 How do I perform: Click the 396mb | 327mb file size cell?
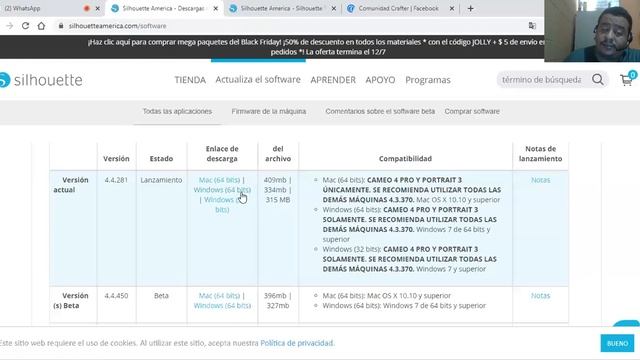click(278, 300)
